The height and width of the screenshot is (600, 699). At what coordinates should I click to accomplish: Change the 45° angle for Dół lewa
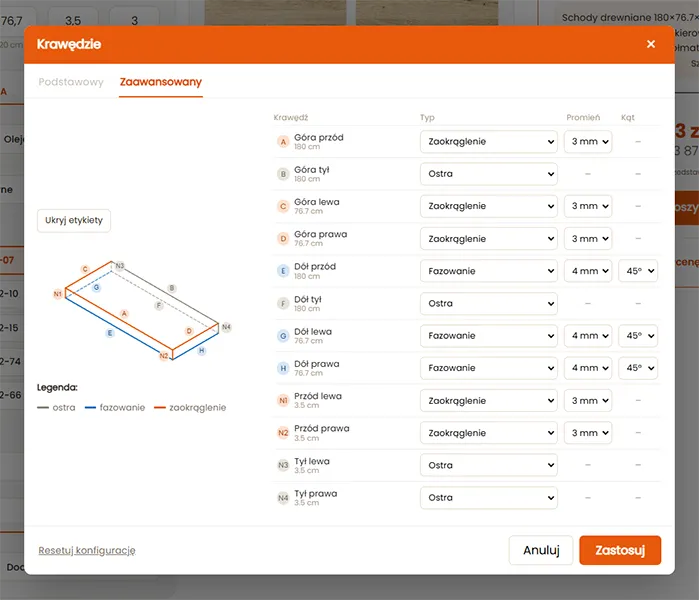638,336
